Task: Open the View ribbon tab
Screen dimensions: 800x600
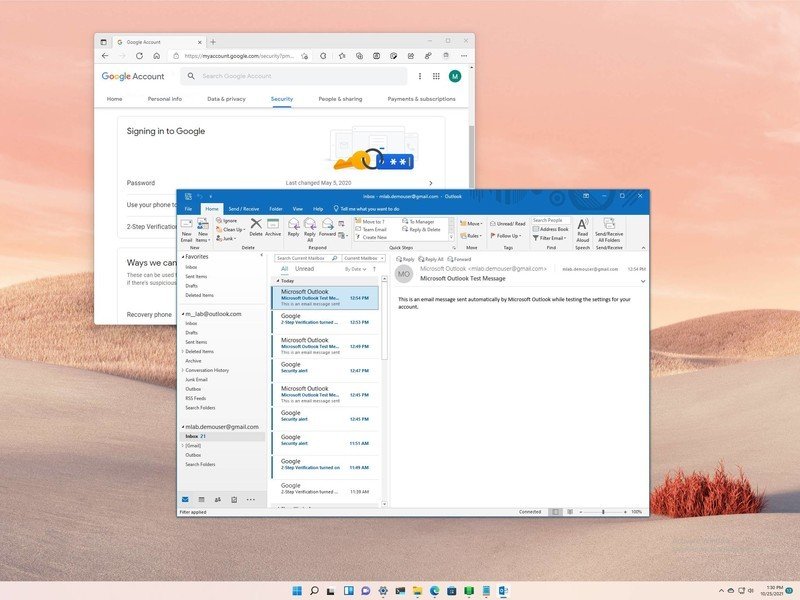Action: point(297,209)
